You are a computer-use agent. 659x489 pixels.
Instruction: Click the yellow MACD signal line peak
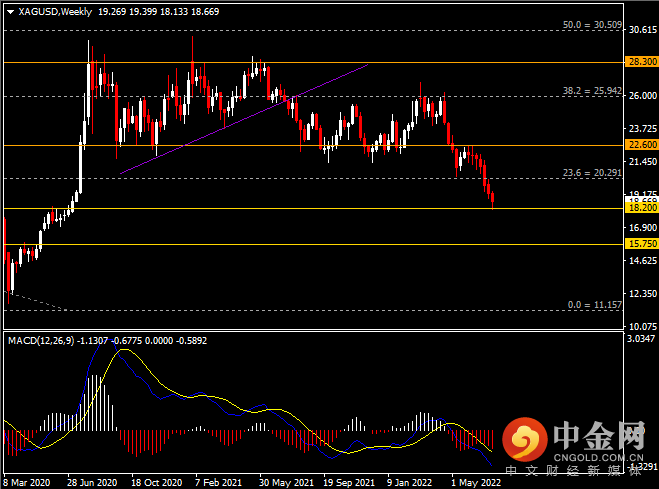tap(125, 350)
